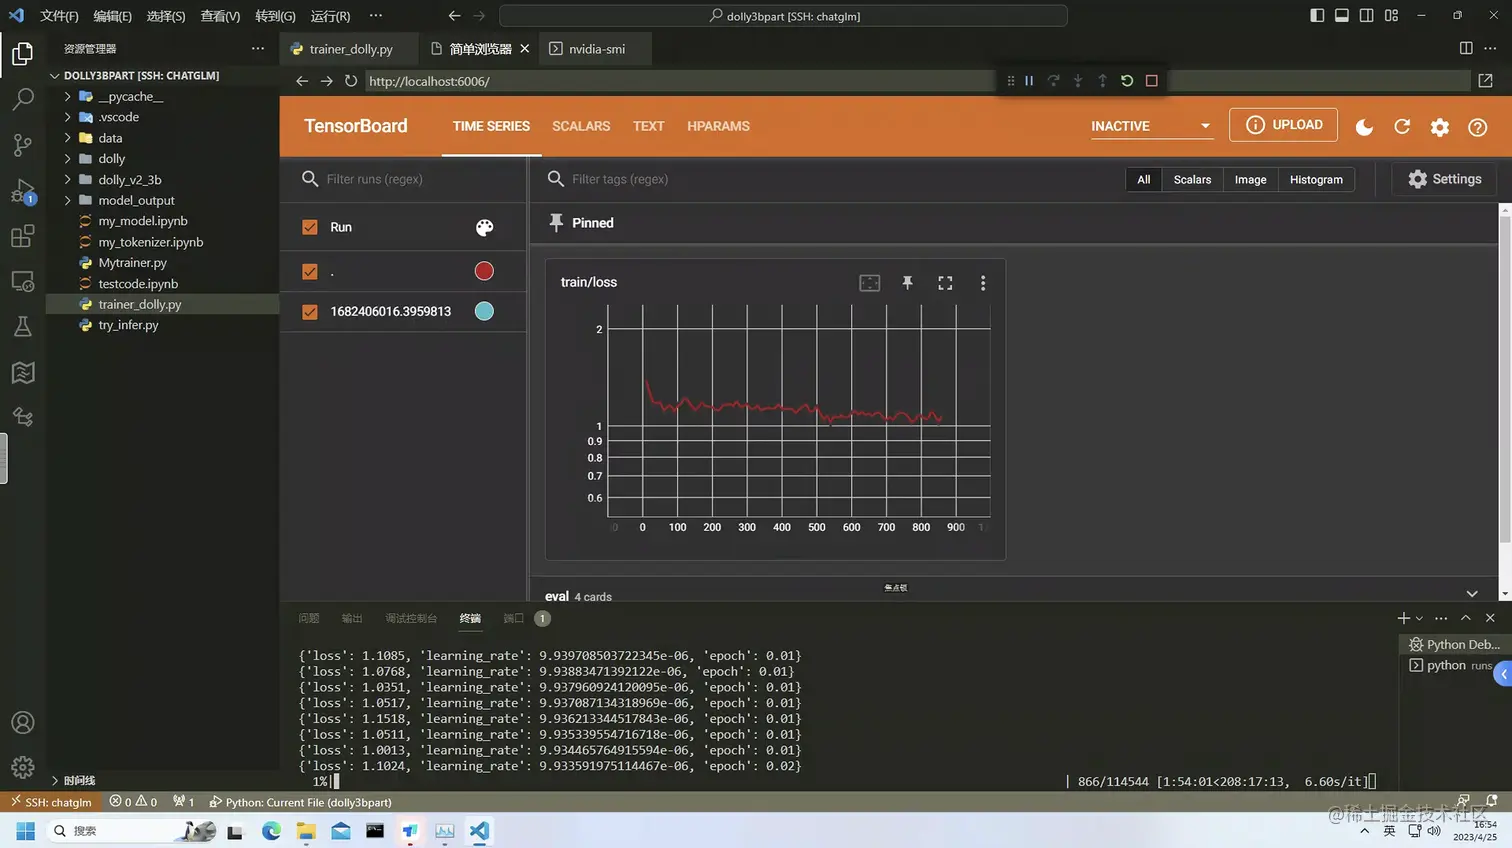
Task: Toggle panel layout button
Action: (1342, 15)
